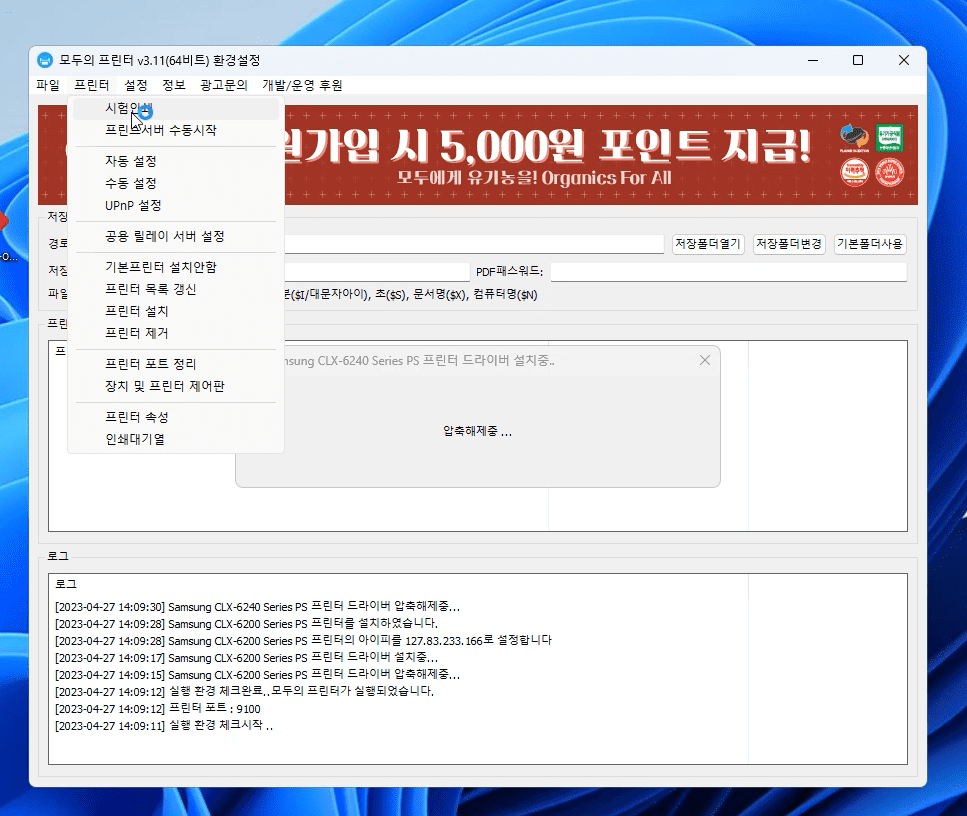Open the 설정 menu
This screenshot has width=967, height=816.
coord(136,85)
